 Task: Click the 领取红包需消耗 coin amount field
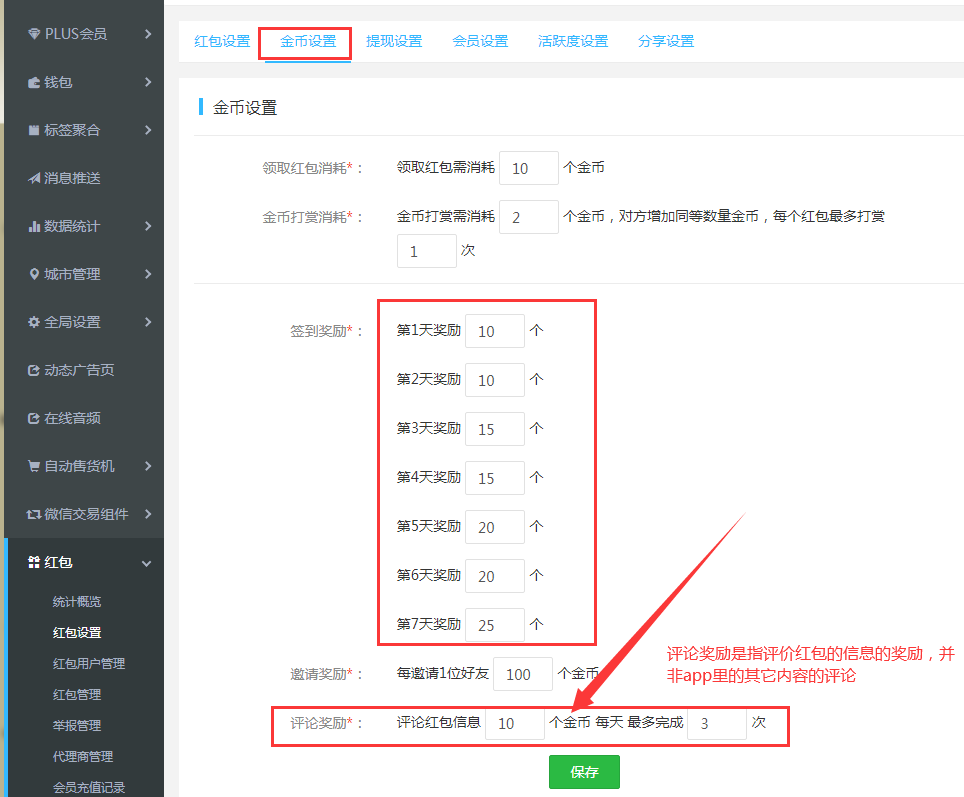(528, 168)
